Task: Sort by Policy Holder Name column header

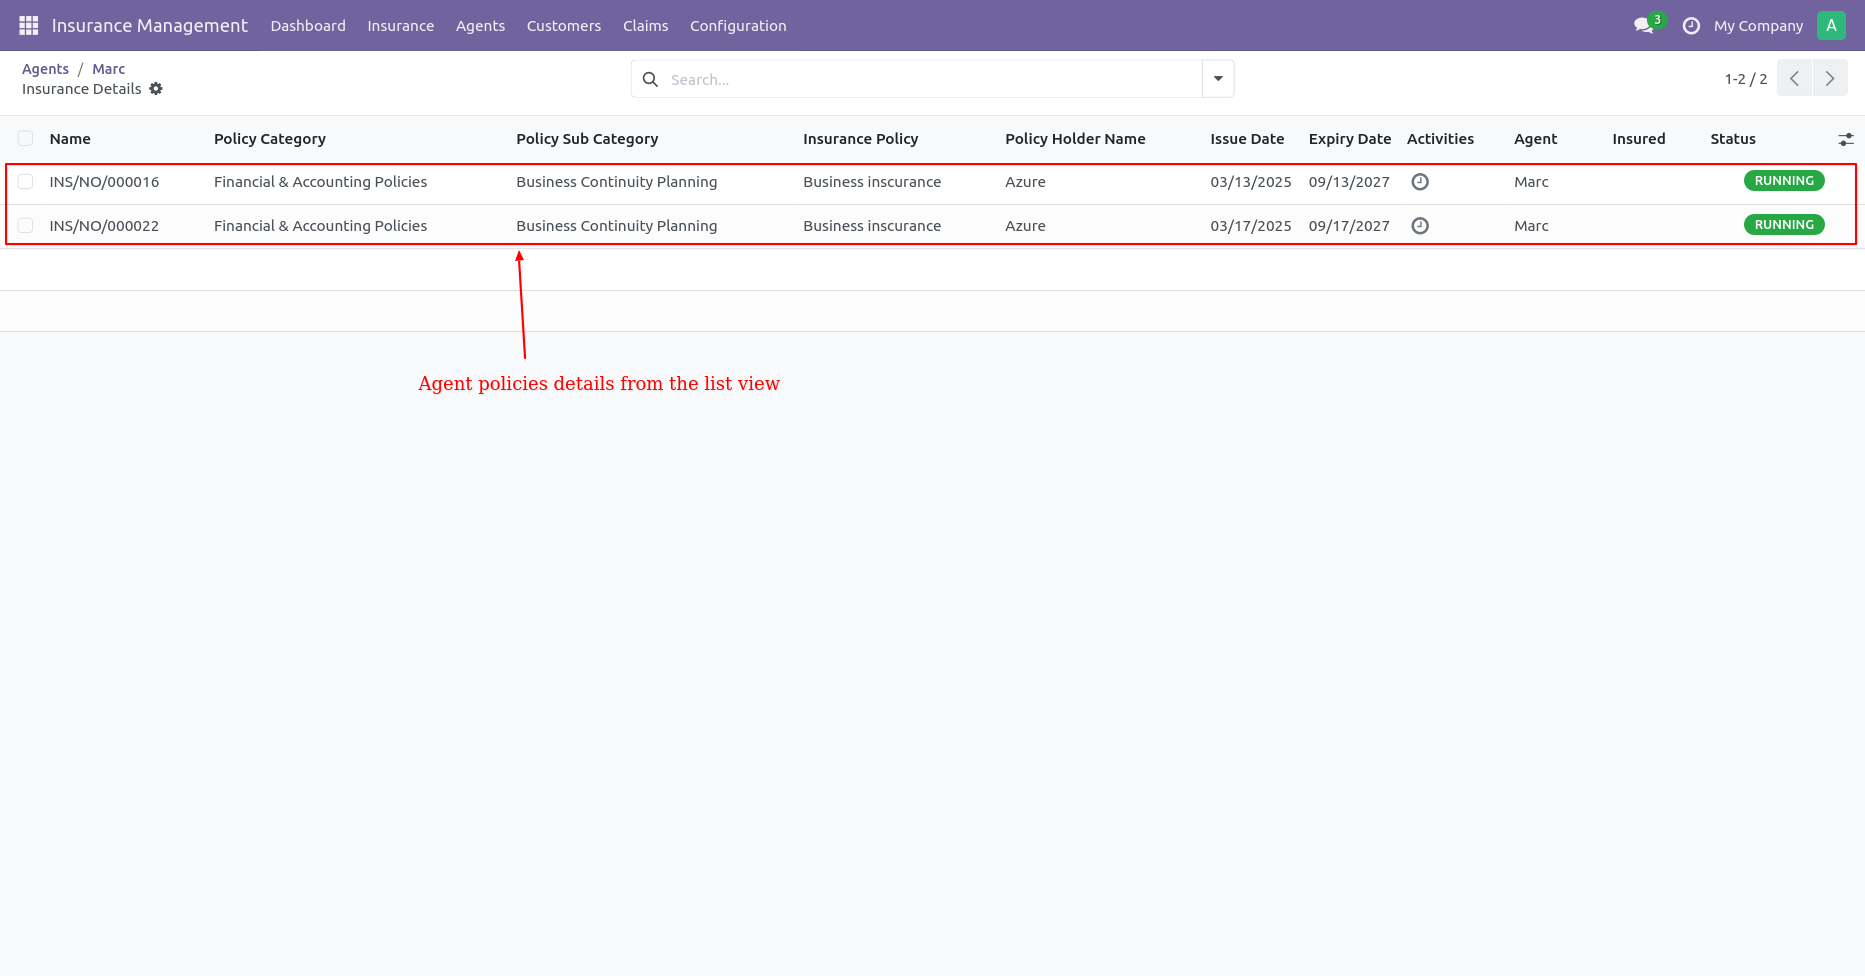Action: coord(1075,139)
